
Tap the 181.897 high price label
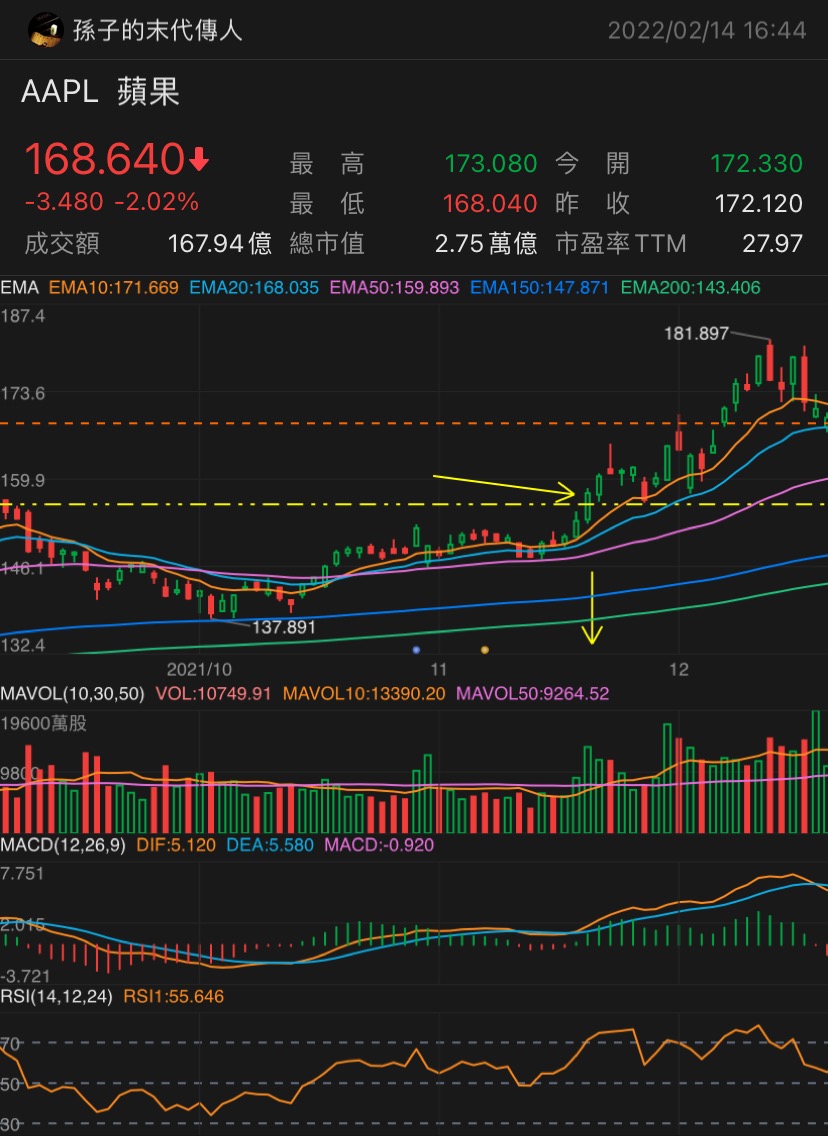pyautogui.click(x=696, y=333)
